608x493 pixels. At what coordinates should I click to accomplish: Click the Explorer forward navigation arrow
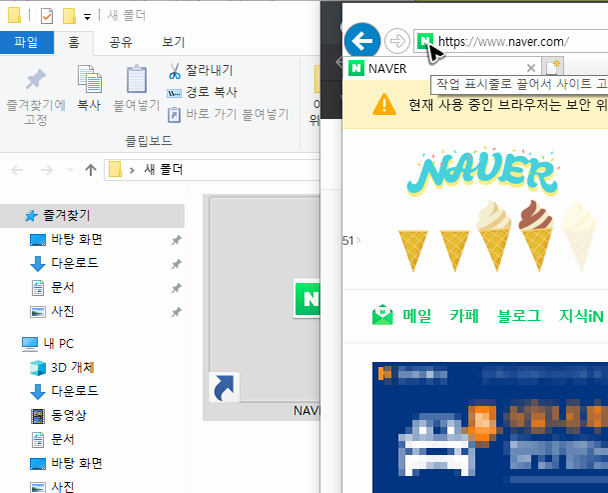pos(47,170)
